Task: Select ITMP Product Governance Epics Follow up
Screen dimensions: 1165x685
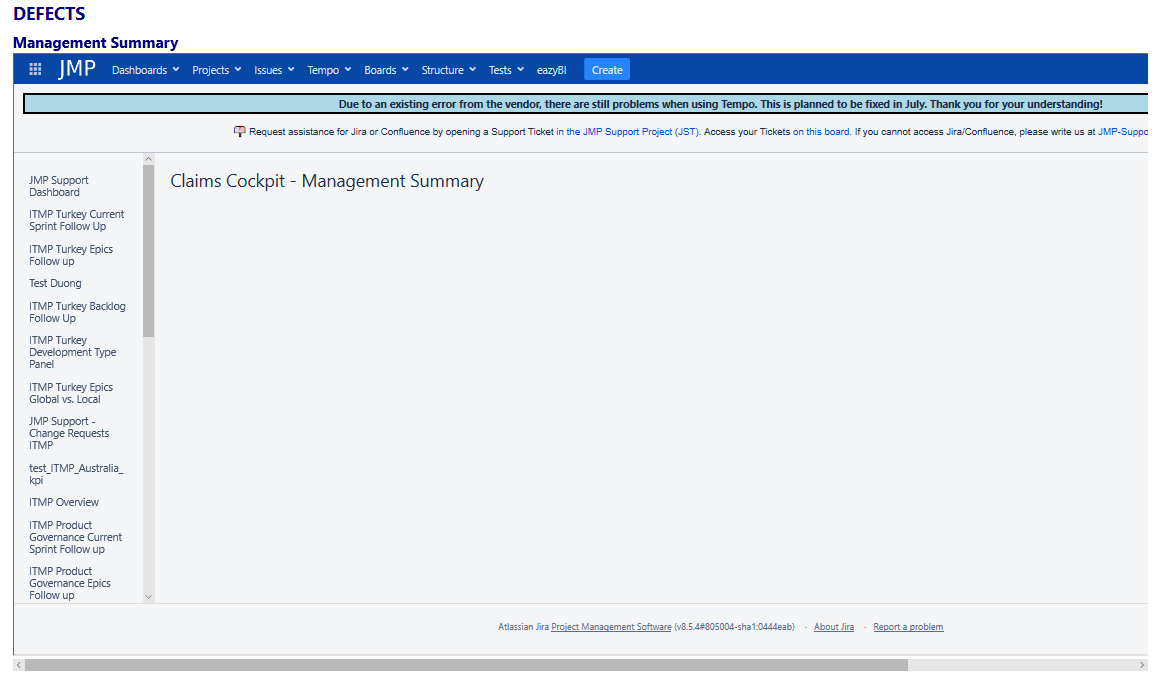Action: (x=70, y=583)
